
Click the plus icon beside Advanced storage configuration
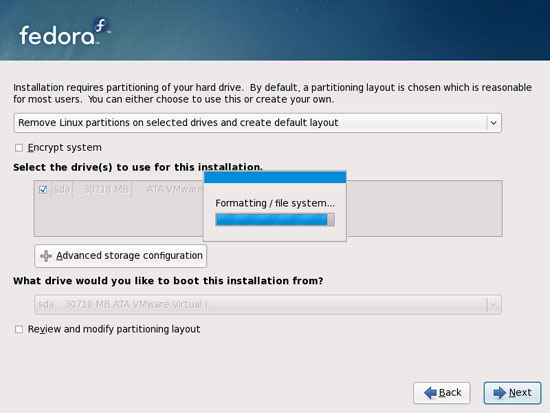coord(46,256)
